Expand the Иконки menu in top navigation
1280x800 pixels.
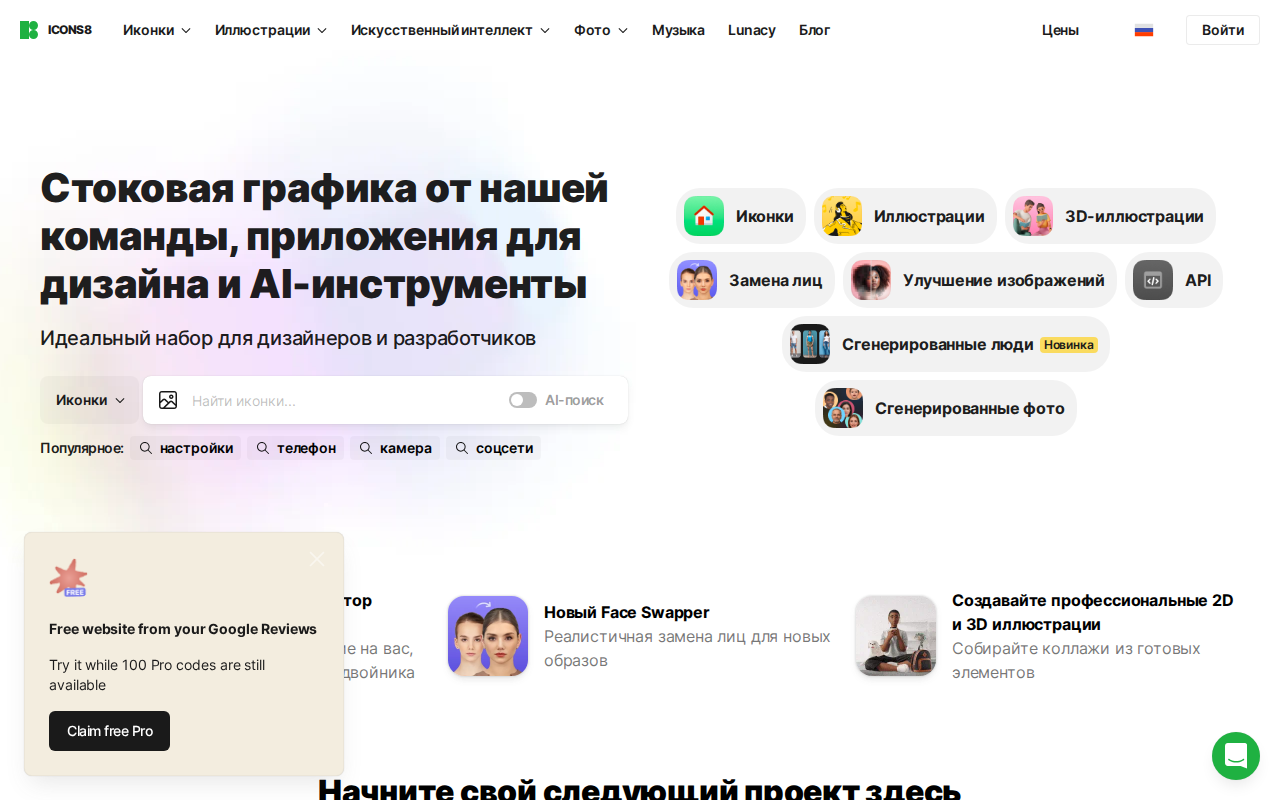[157, 30]
